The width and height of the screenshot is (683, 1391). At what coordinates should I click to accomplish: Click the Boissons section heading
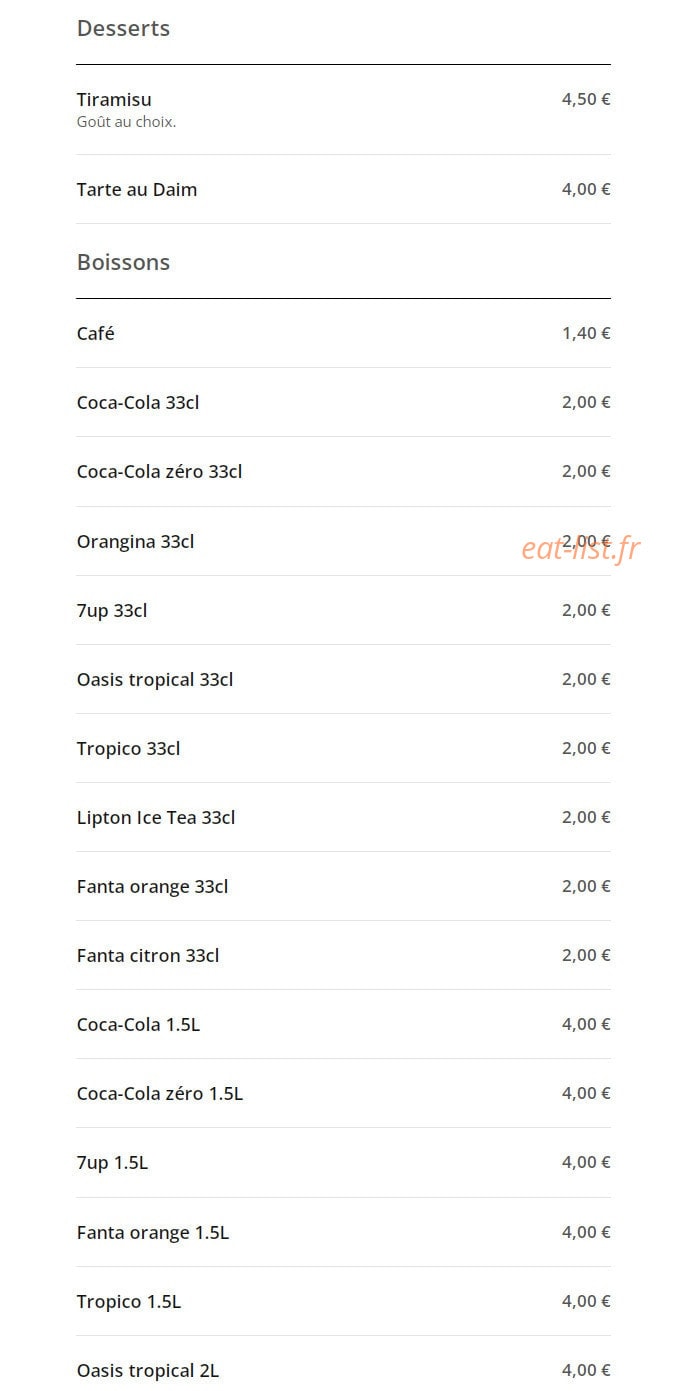click(123, 262)
